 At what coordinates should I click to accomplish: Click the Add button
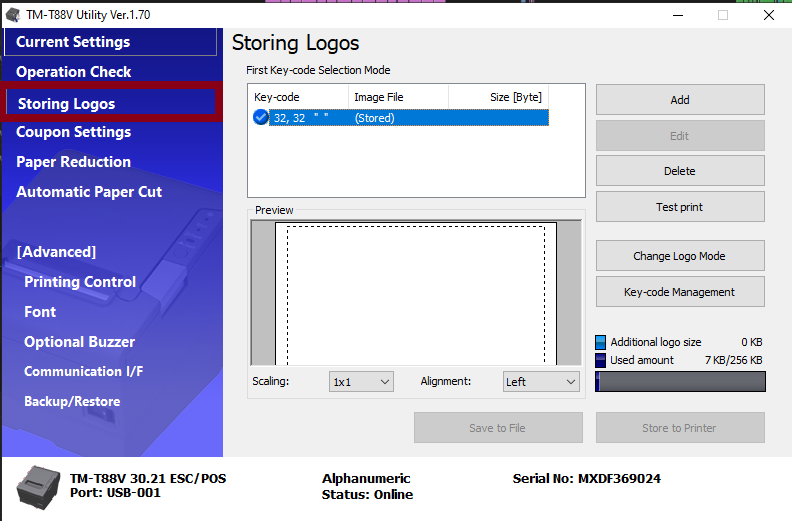coord(680,100)
